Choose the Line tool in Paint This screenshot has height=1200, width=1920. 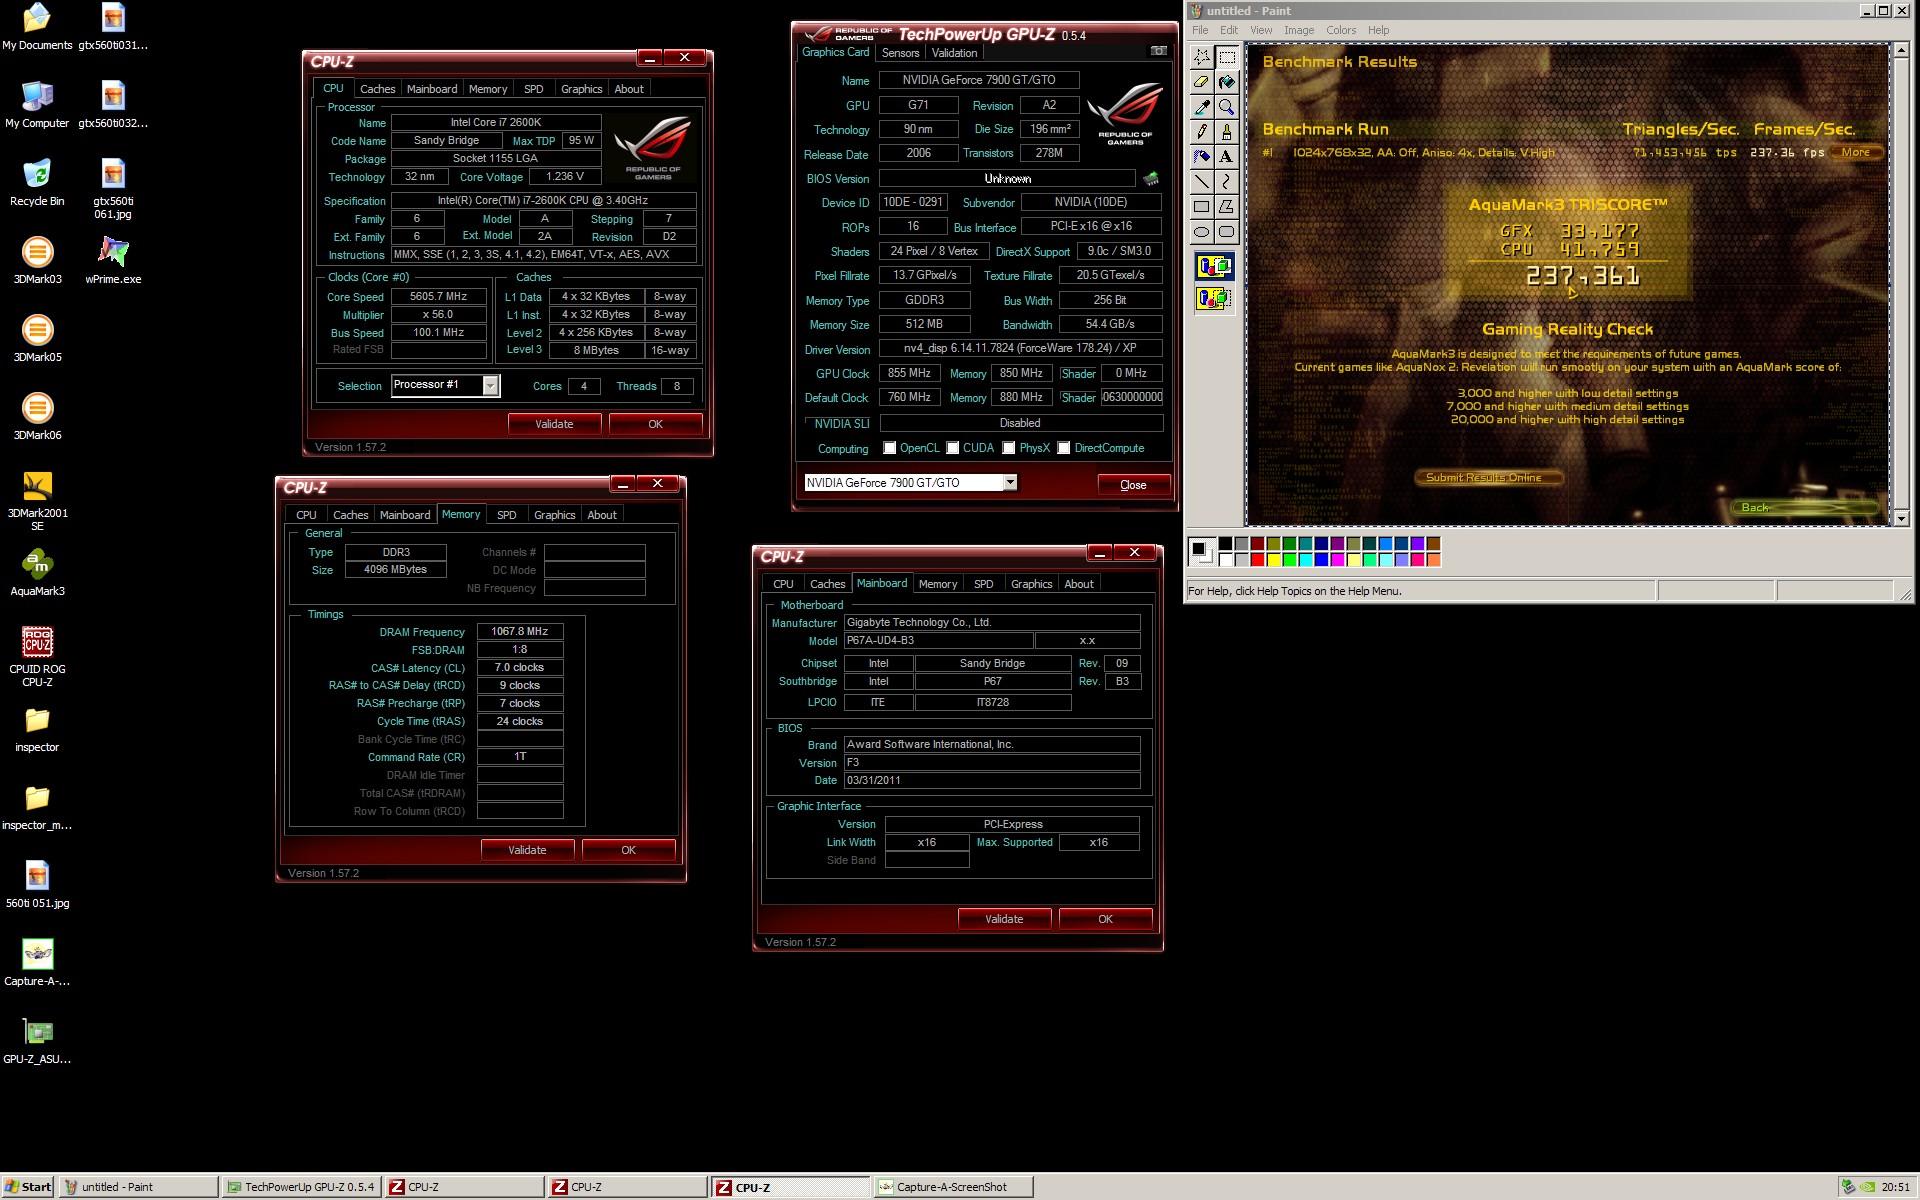1201,182
